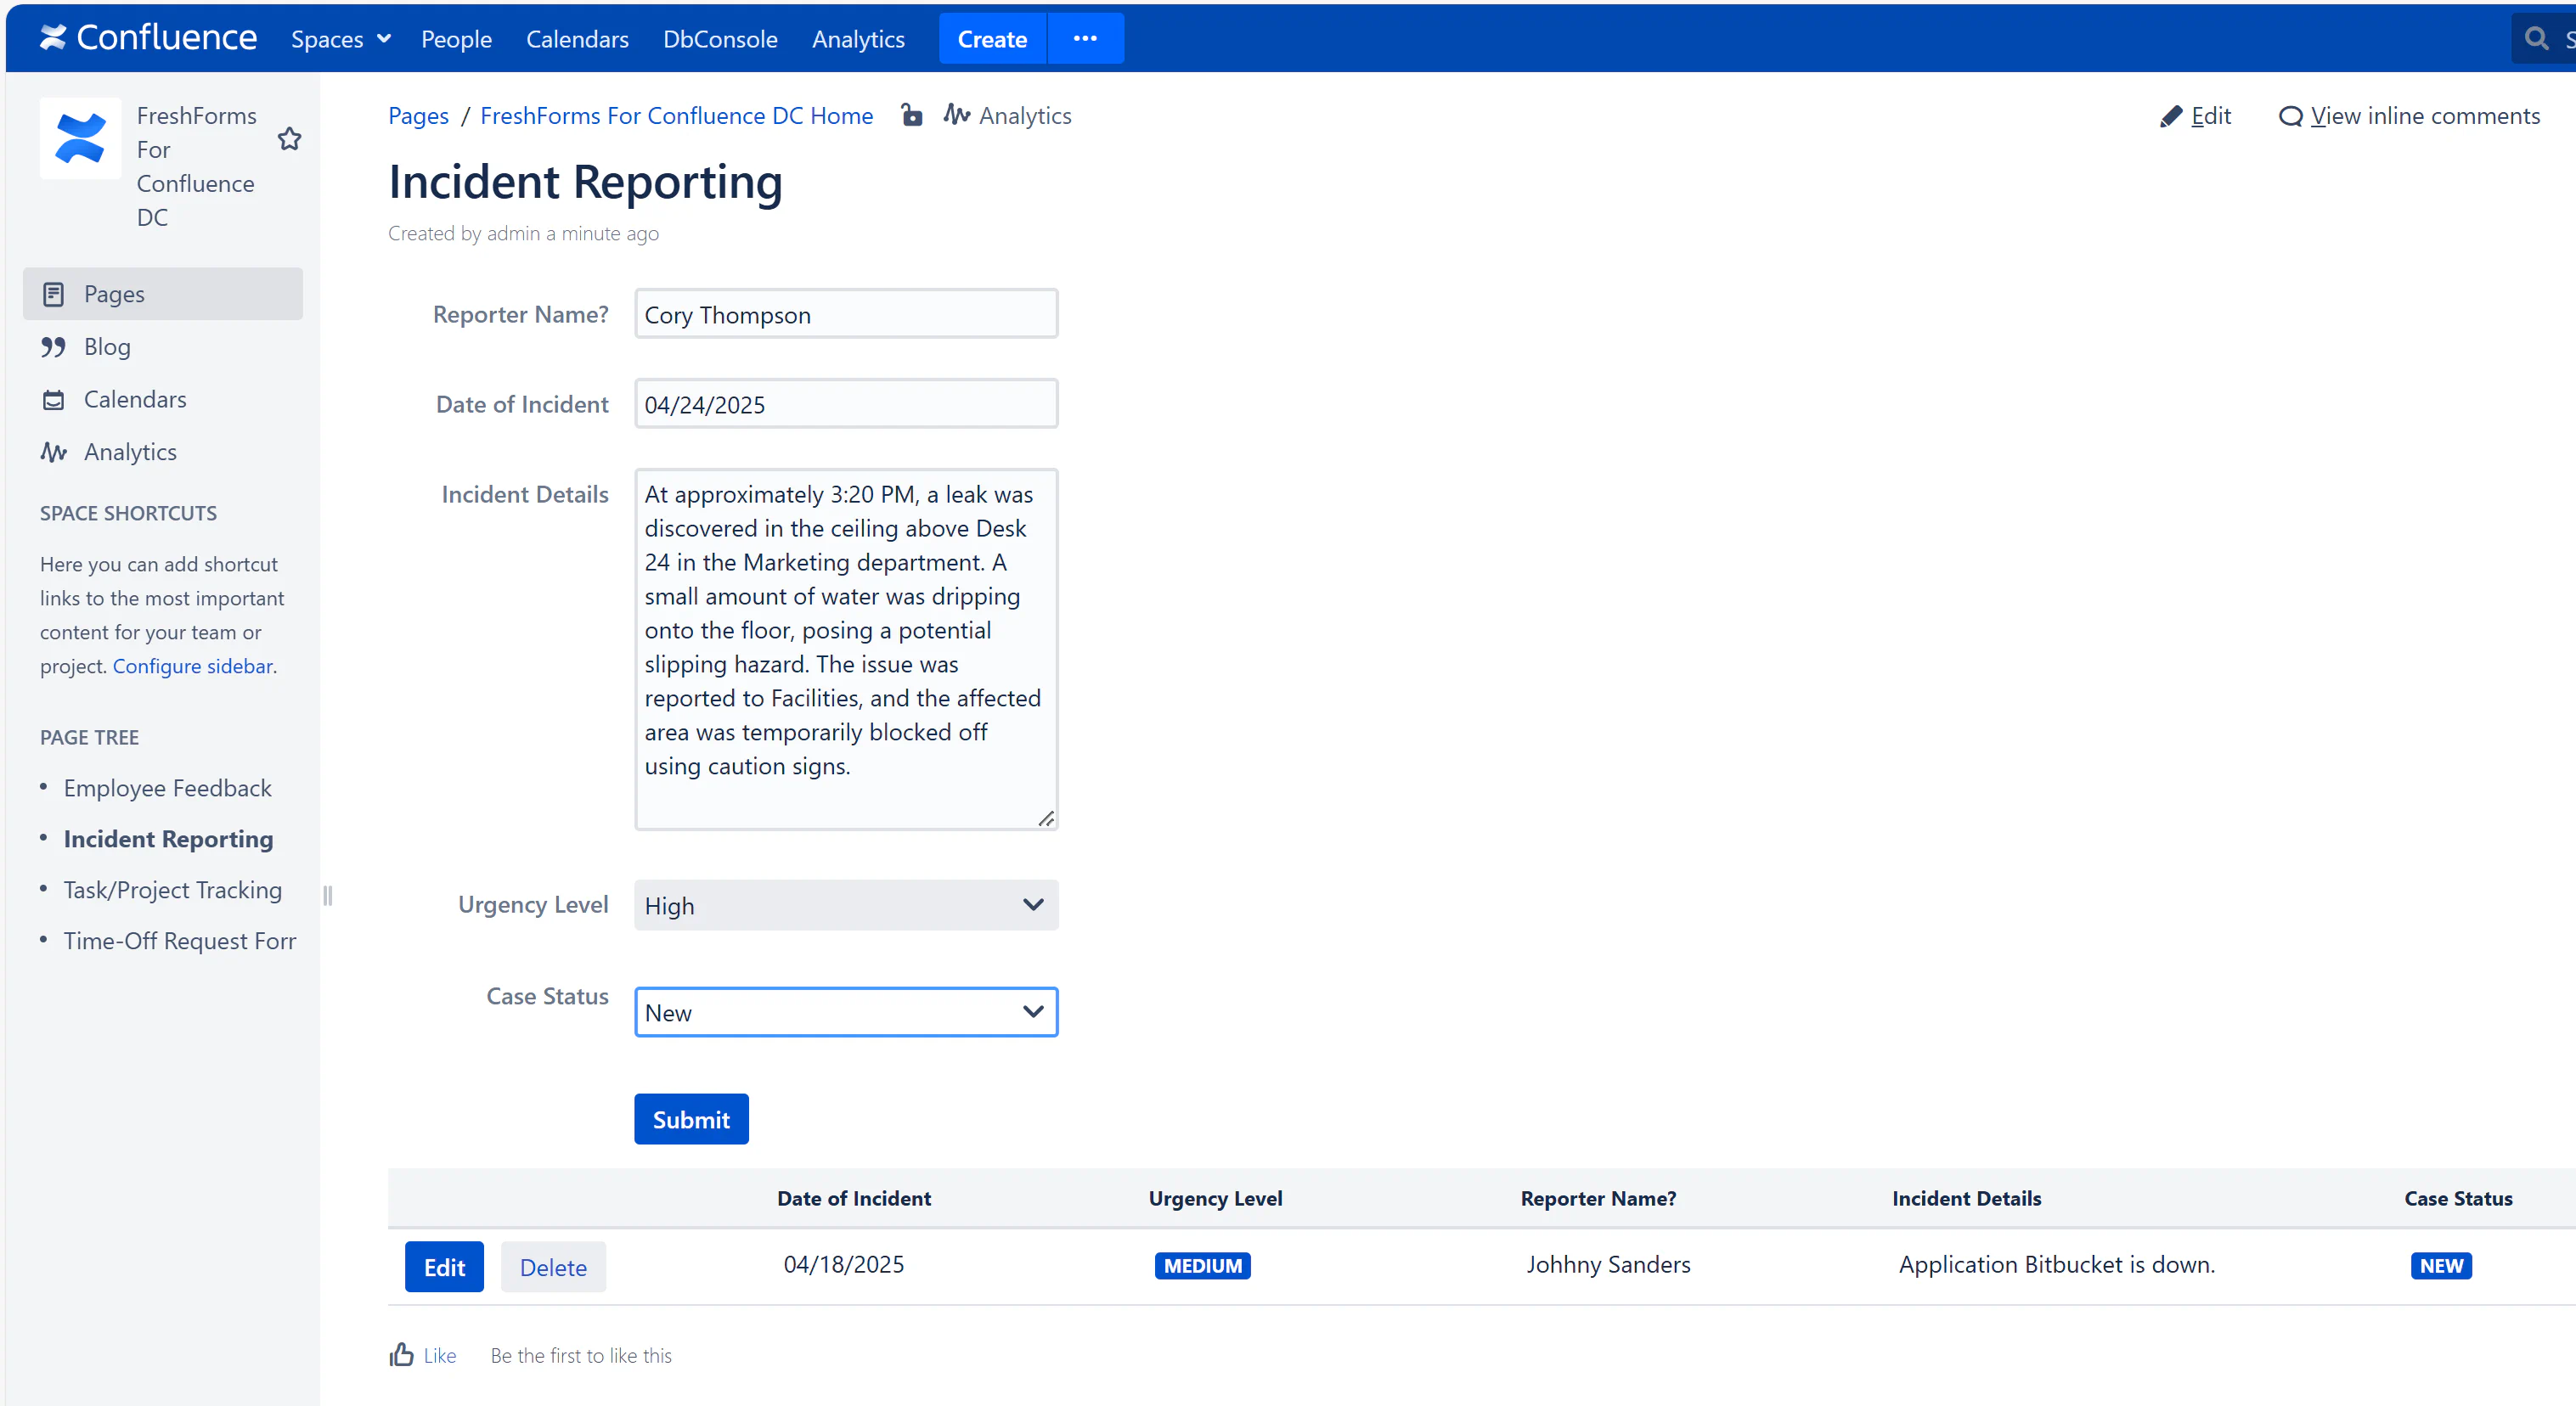Open the FreshForms space logo
This screenshot has width=2576, height=1406.
click(80, 138)
